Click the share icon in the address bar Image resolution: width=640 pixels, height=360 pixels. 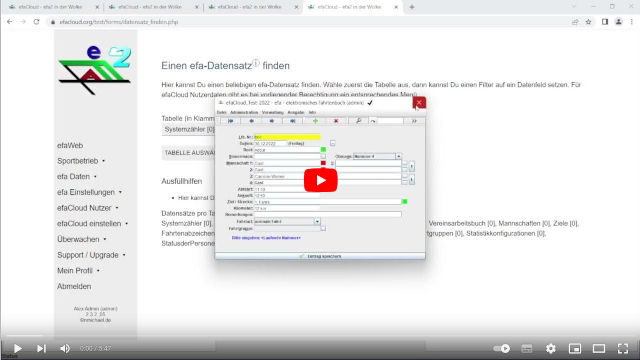click(575, 22)
